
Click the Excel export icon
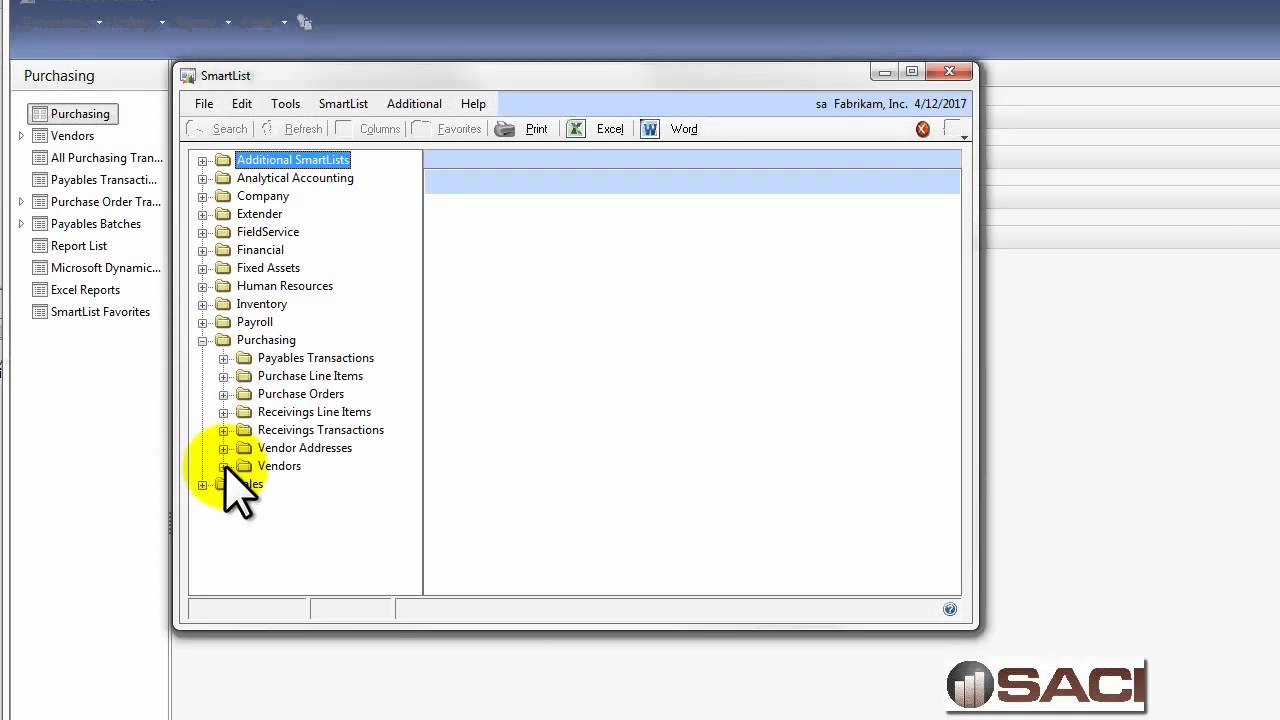click(x=576, y=129)
